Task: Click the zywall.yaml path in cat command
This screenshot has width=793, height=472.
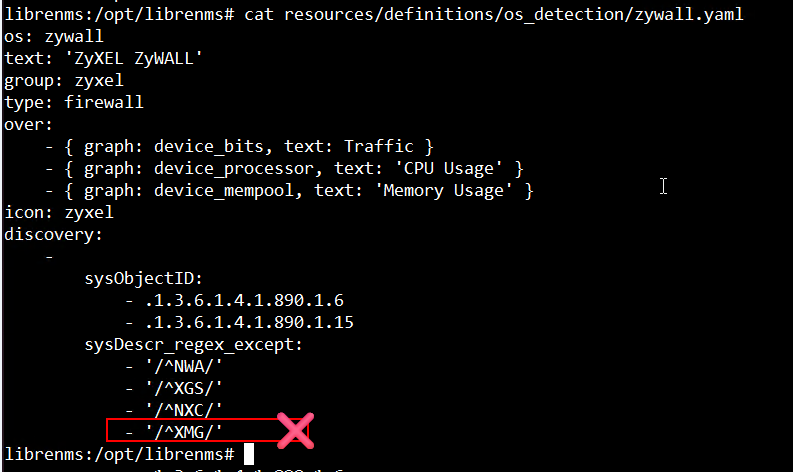Action: click(514, 14)
